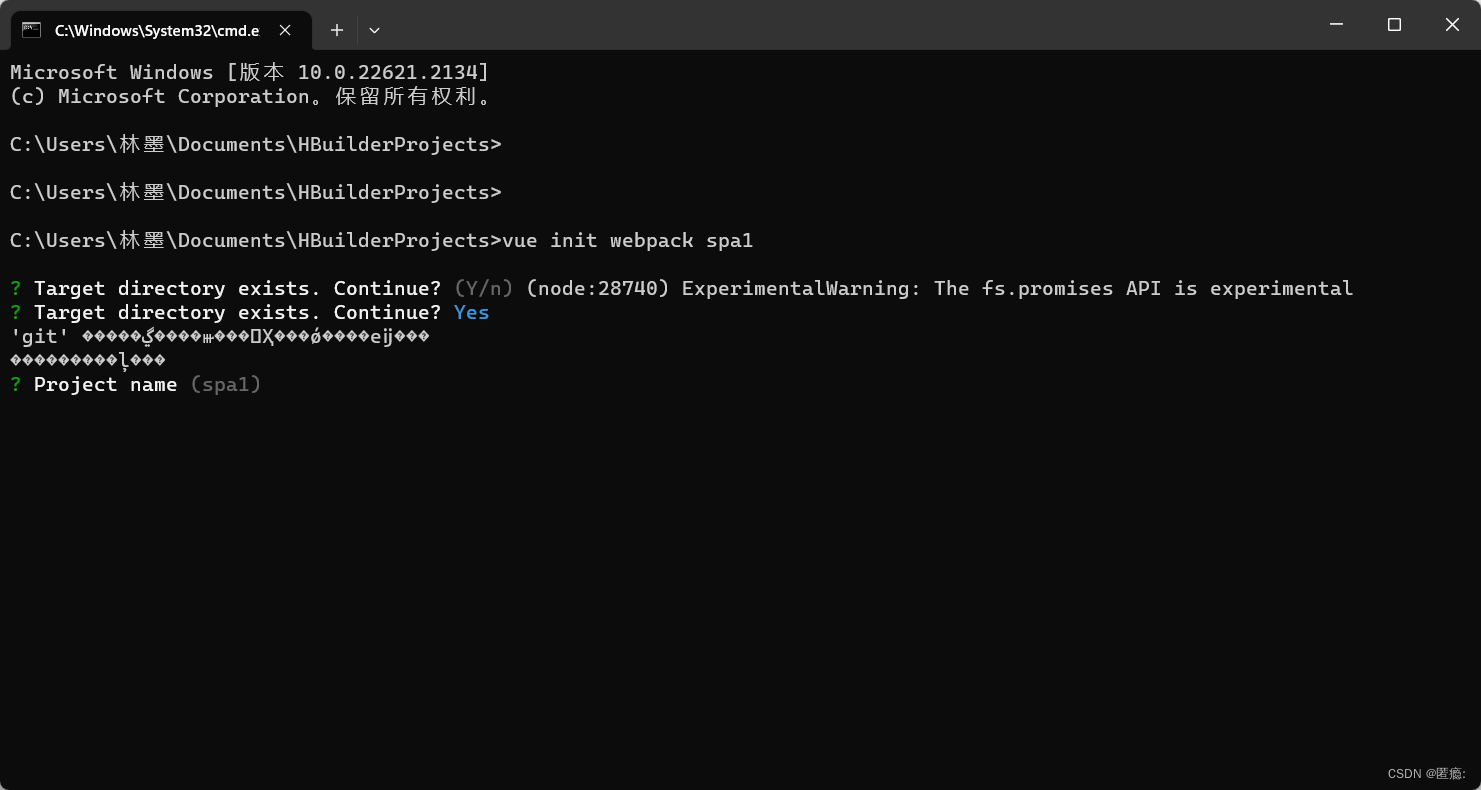Maximize the terminal window
This screenshot has width=1481, height=790.
(x=1394, y=24)
